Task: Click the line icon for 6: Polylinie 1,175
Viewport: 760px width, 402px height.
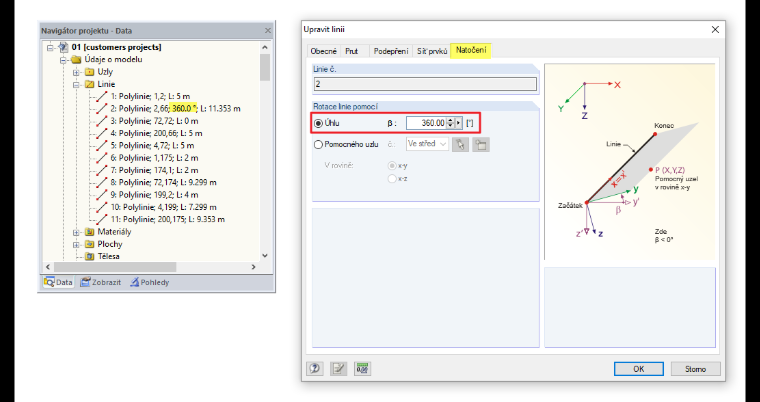Action: [102, 158]
